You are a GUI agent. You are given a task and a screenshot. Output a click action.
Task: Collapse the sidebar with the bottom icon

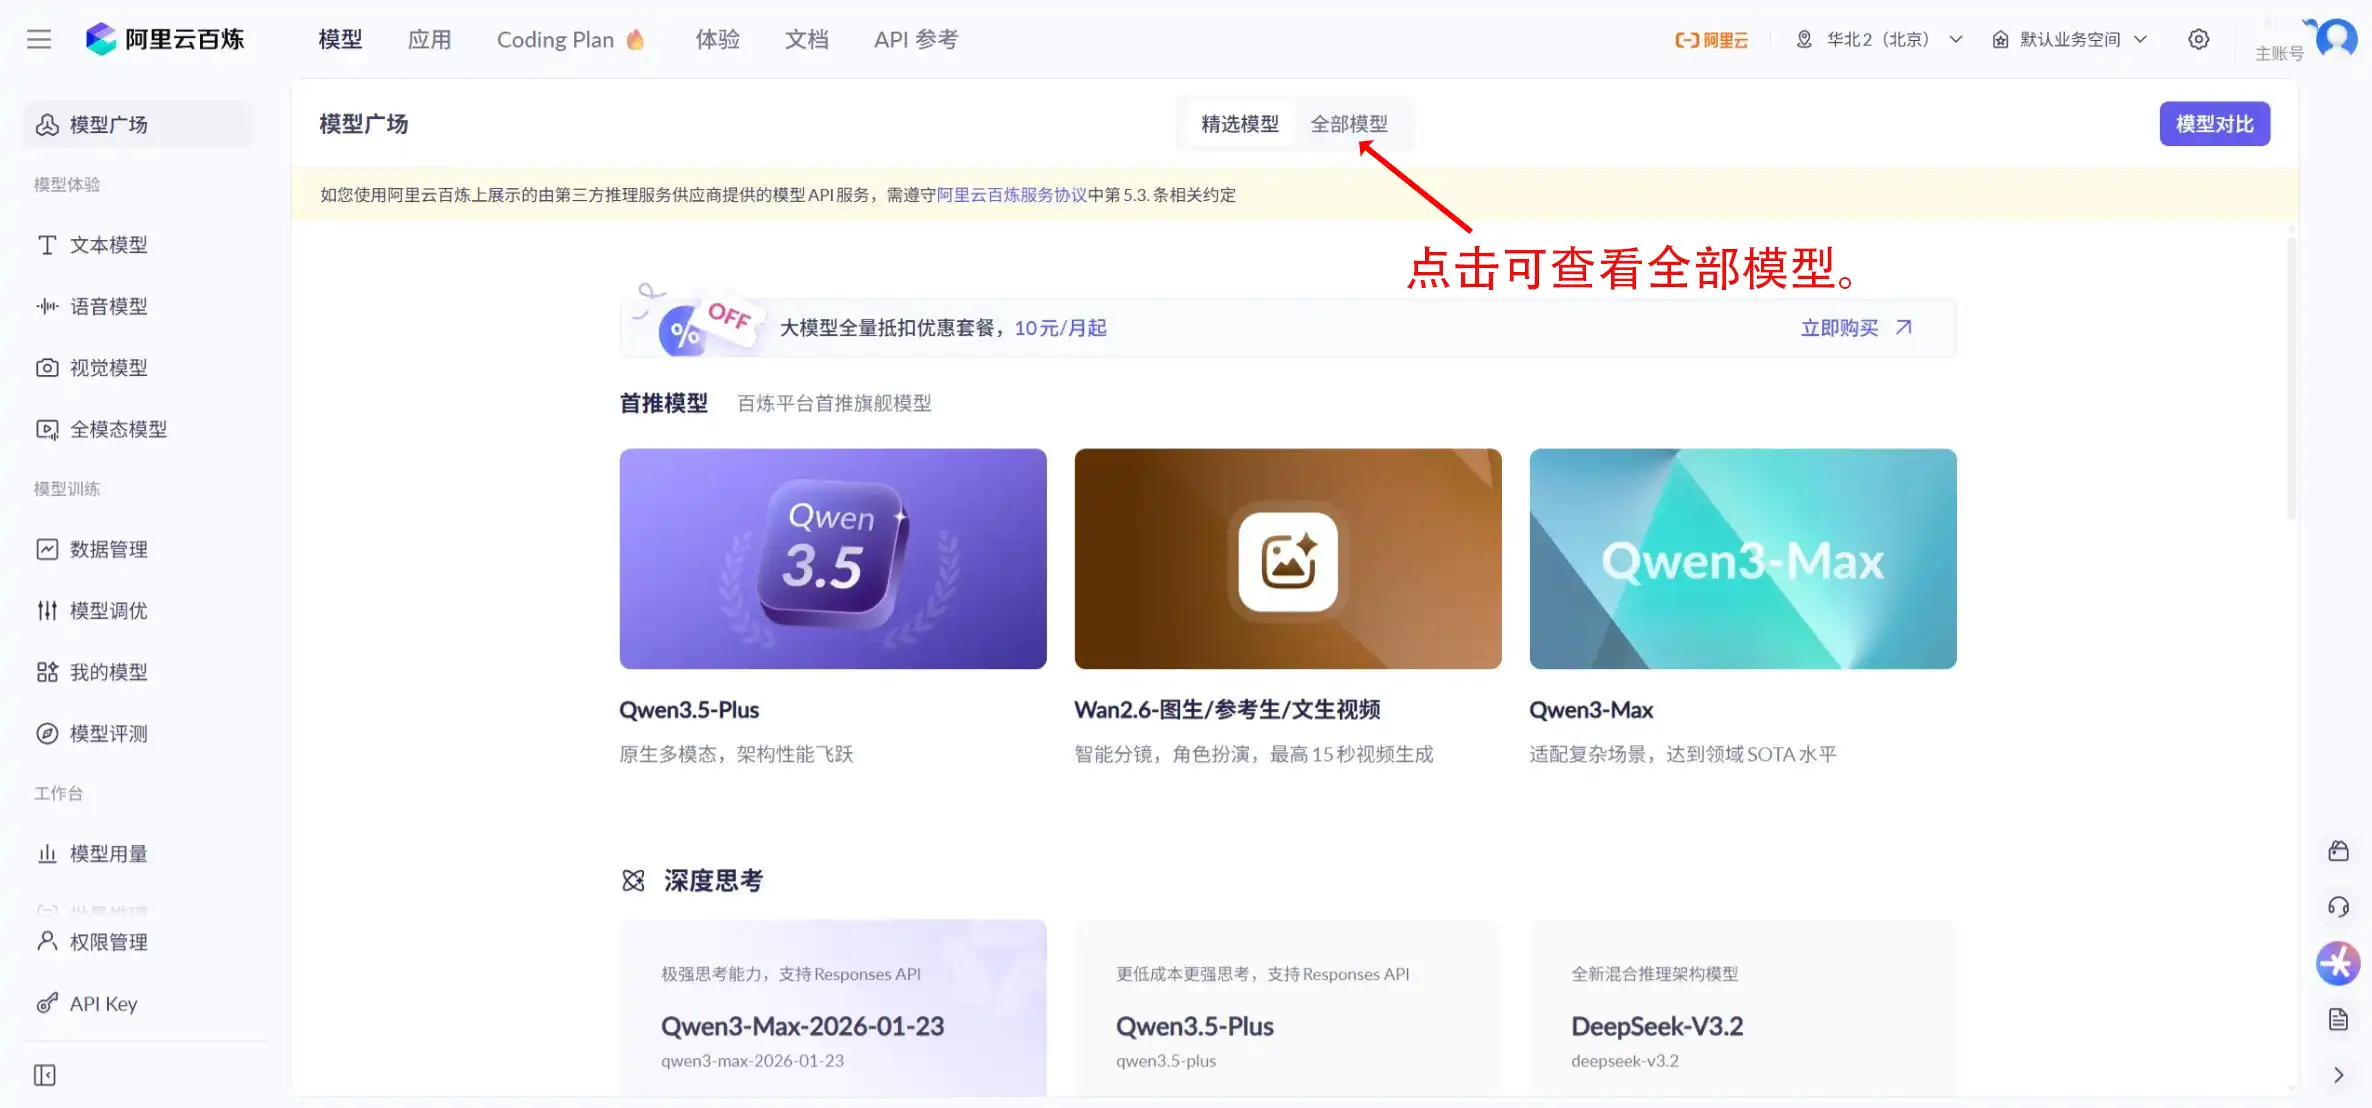45,1075
